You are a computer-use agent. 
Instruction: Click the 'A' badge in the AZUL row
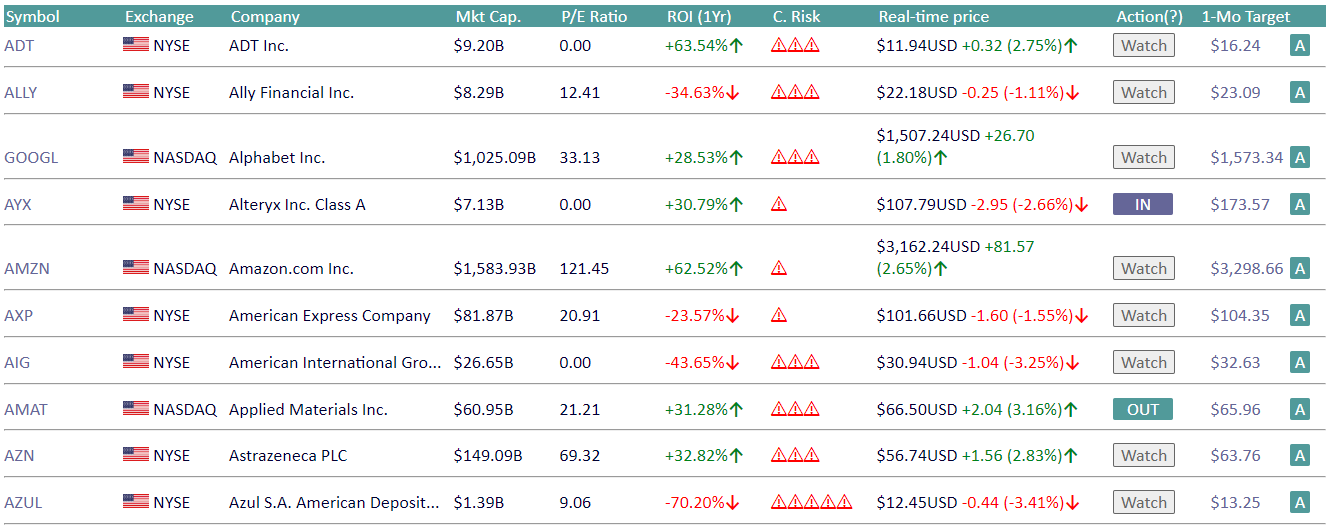coord(1299,502)
